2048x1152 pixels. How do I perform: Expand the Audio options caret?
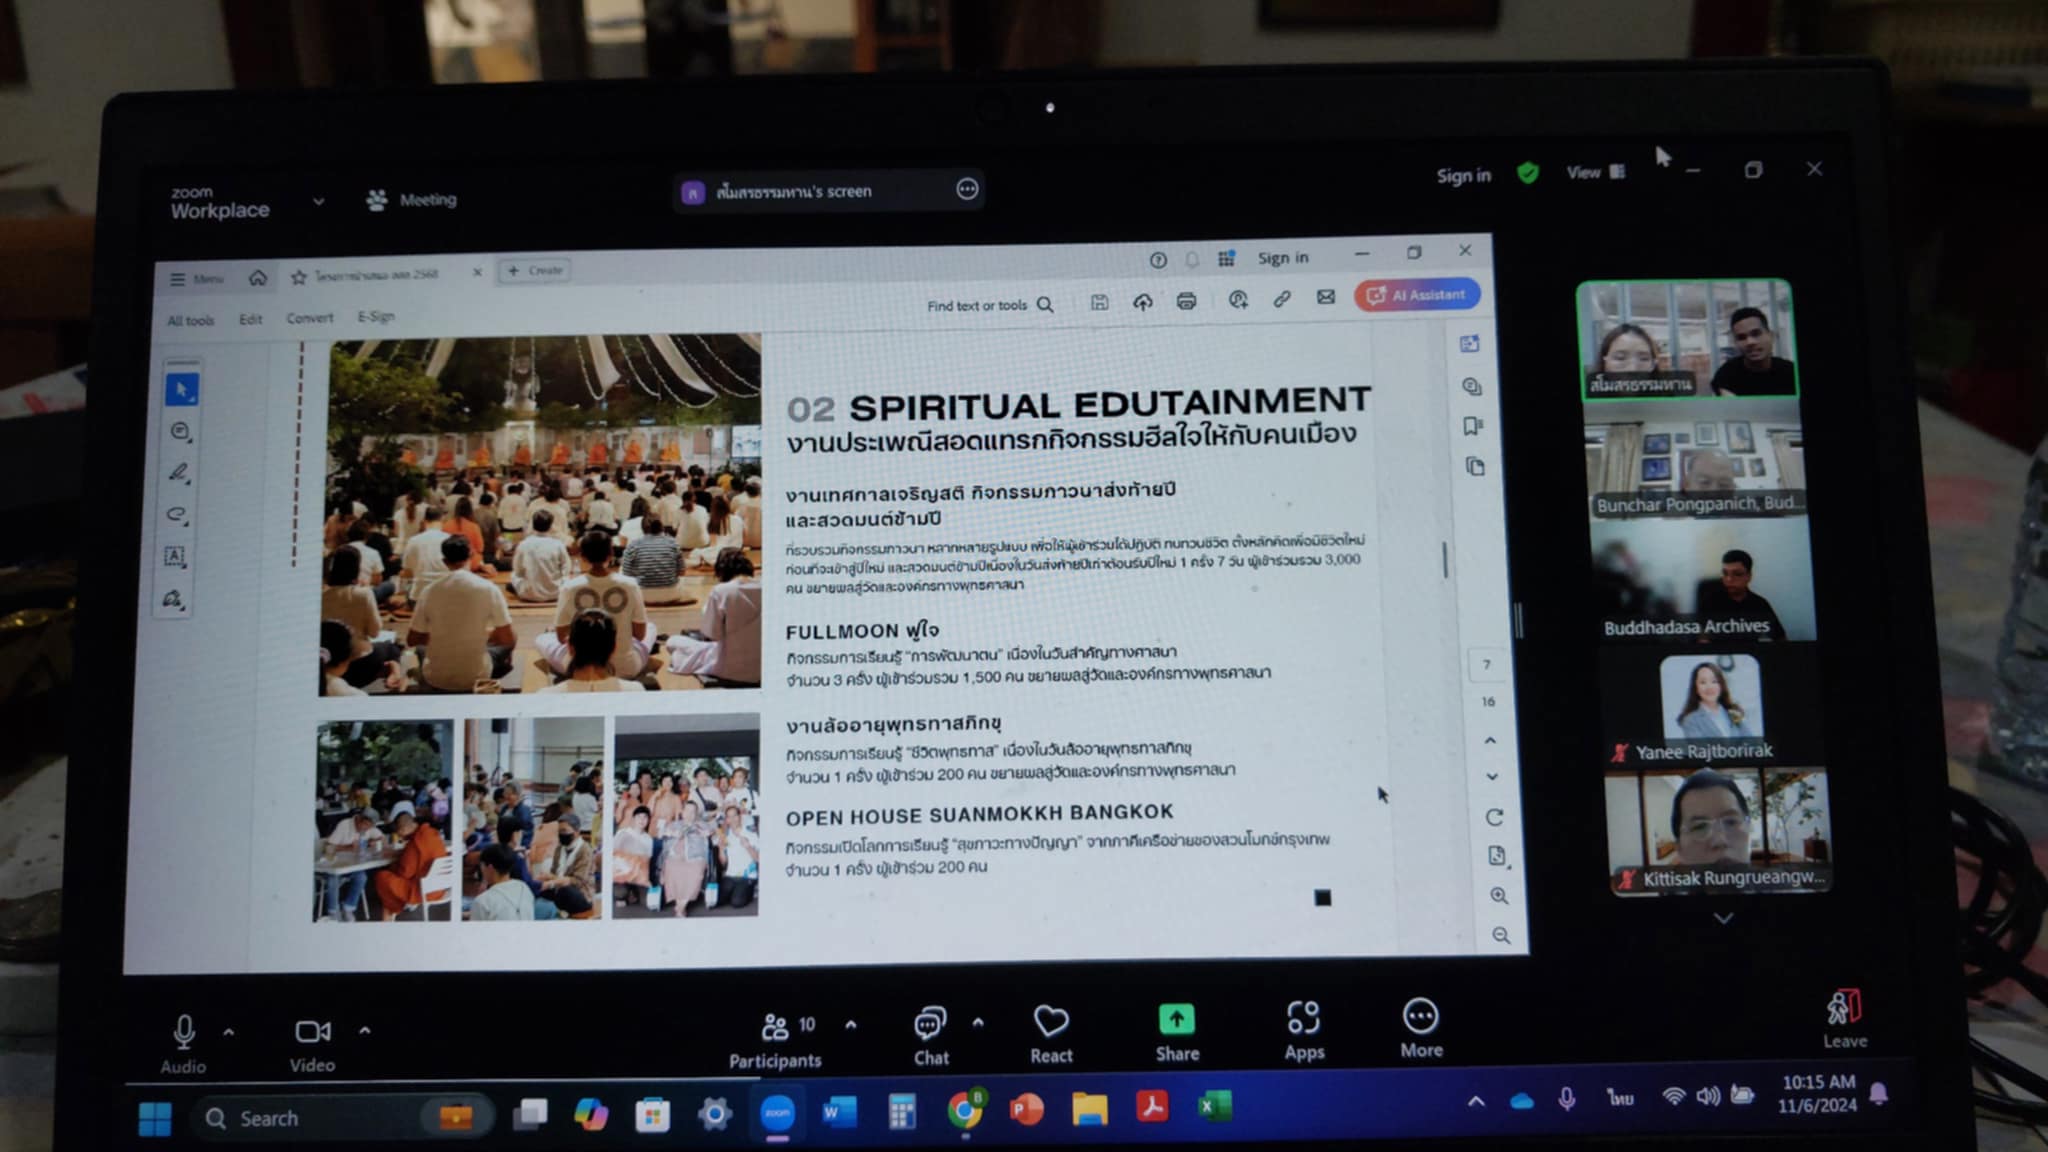229,1031
